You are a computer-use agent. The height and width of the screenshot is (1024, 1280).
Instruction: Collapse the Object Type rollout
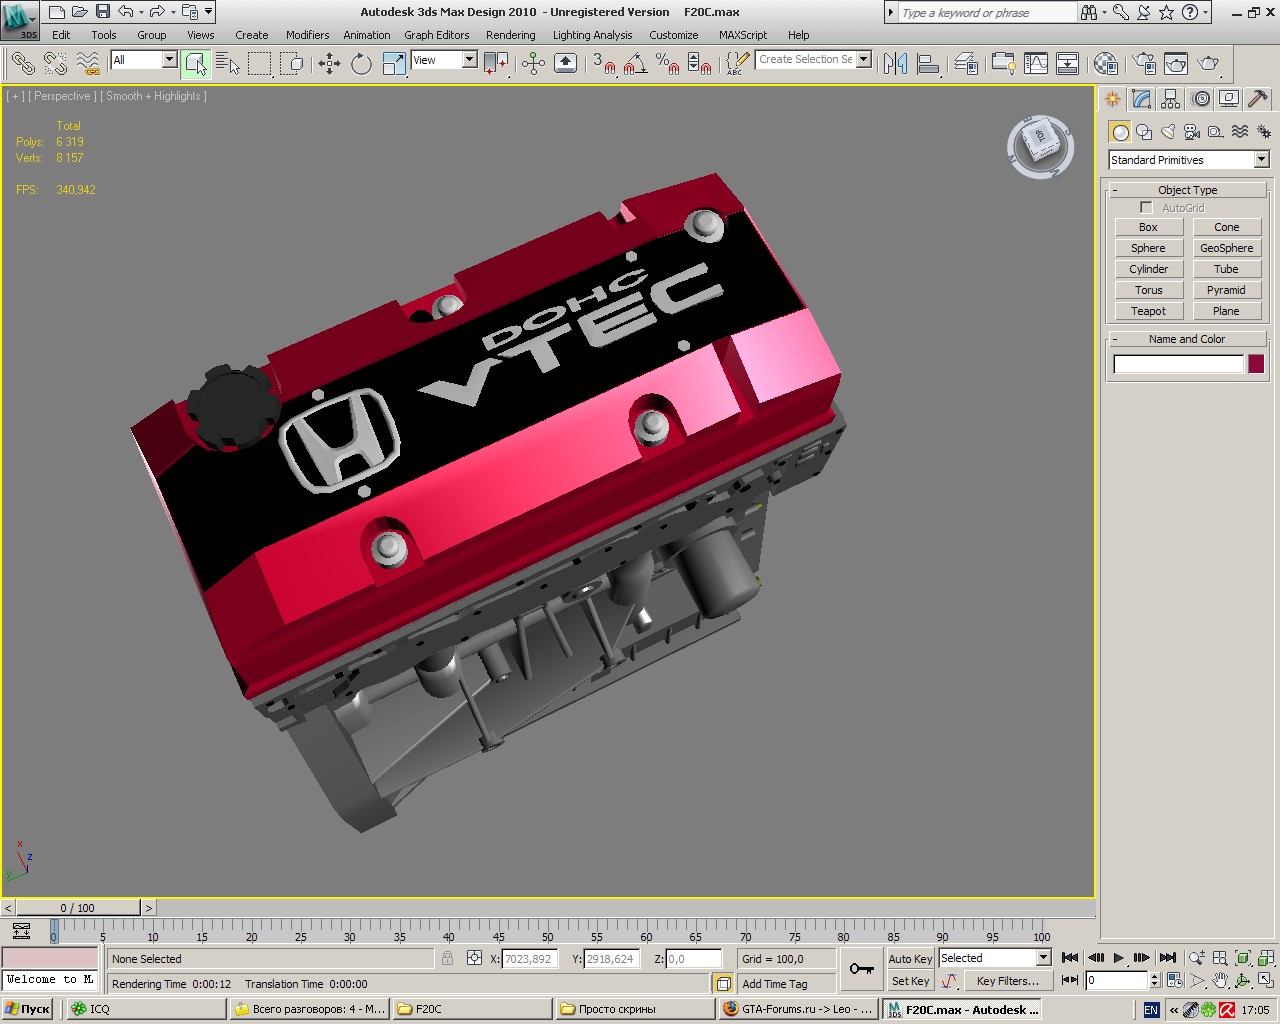pos(1187,190)
